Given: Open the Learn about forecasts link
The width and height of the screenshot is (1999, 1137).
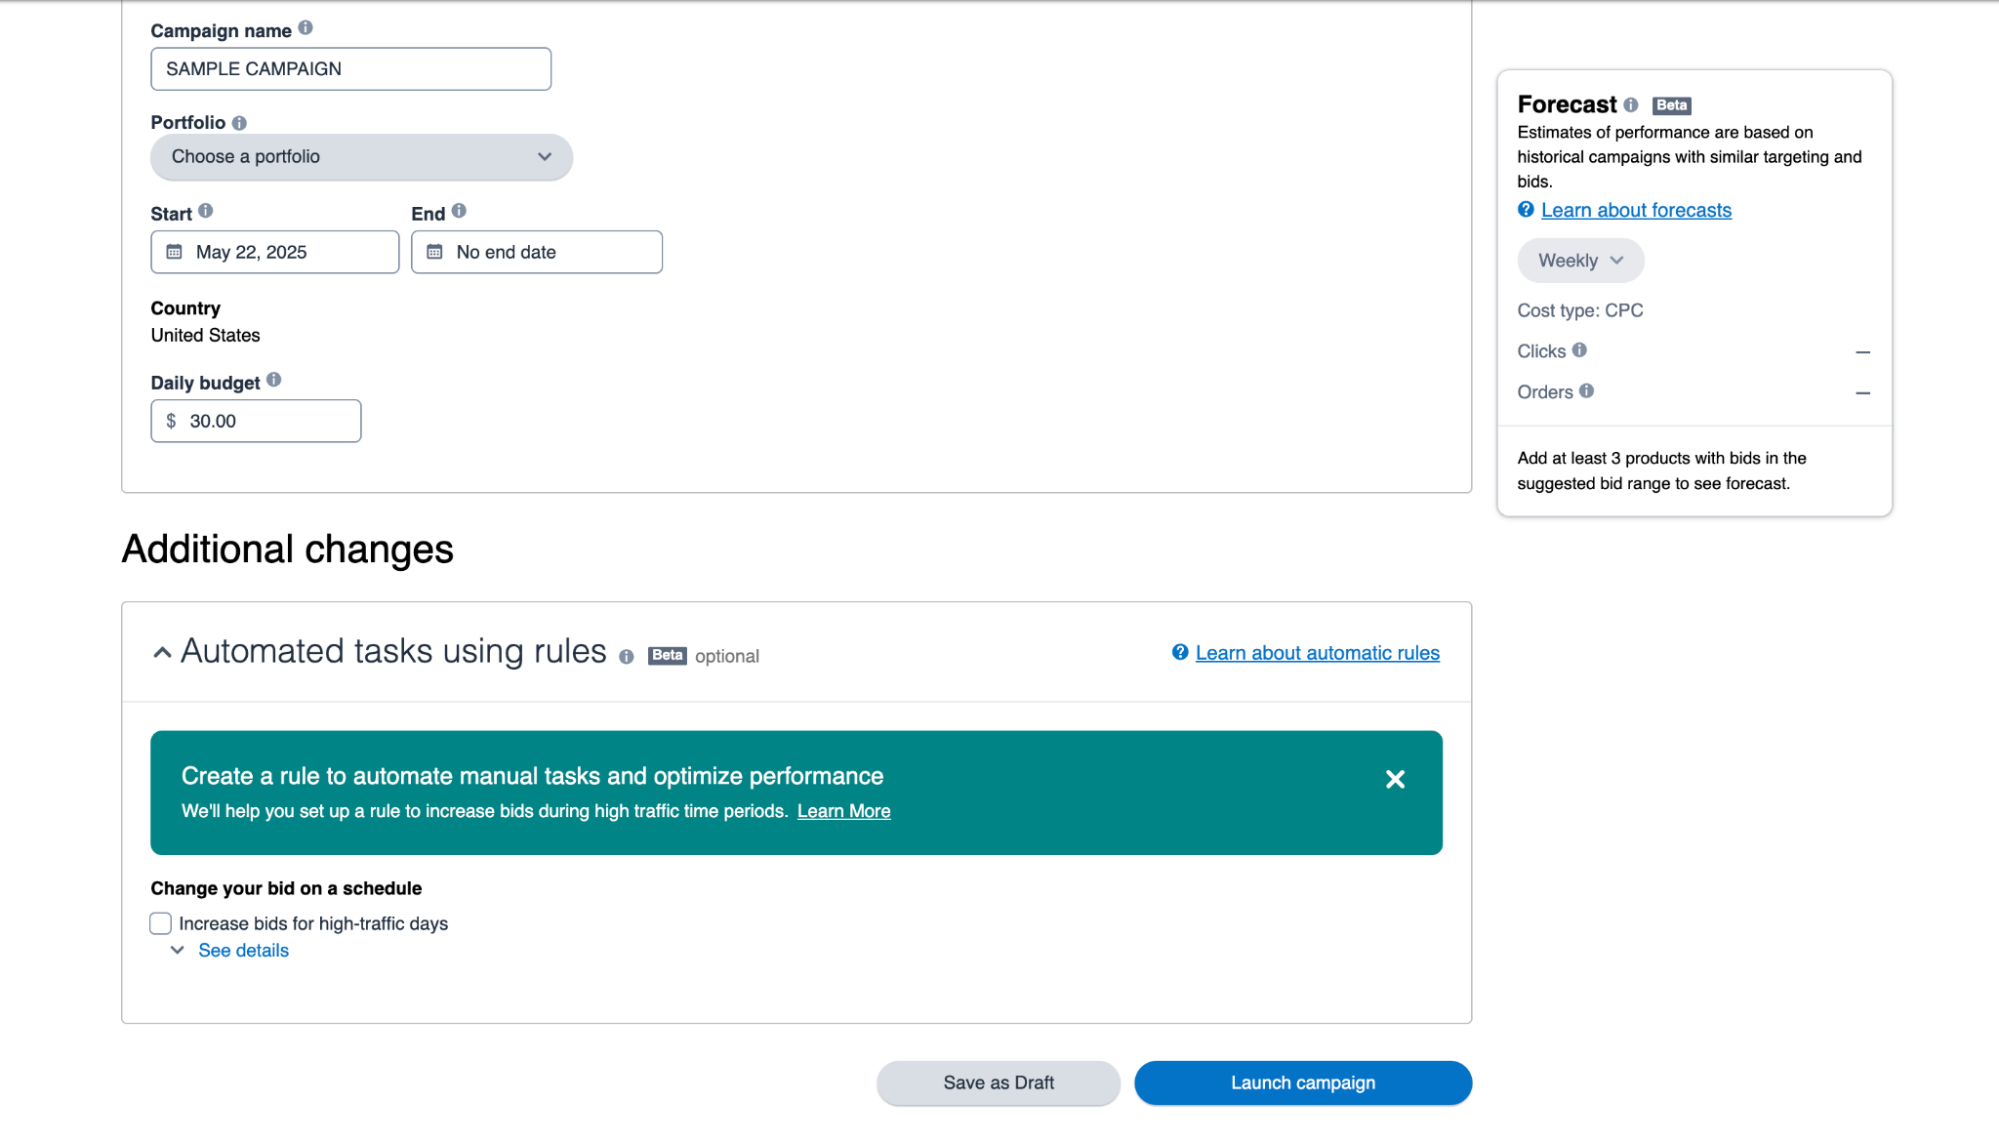Looking at the screenshot, I should (x=1636, y=210).
